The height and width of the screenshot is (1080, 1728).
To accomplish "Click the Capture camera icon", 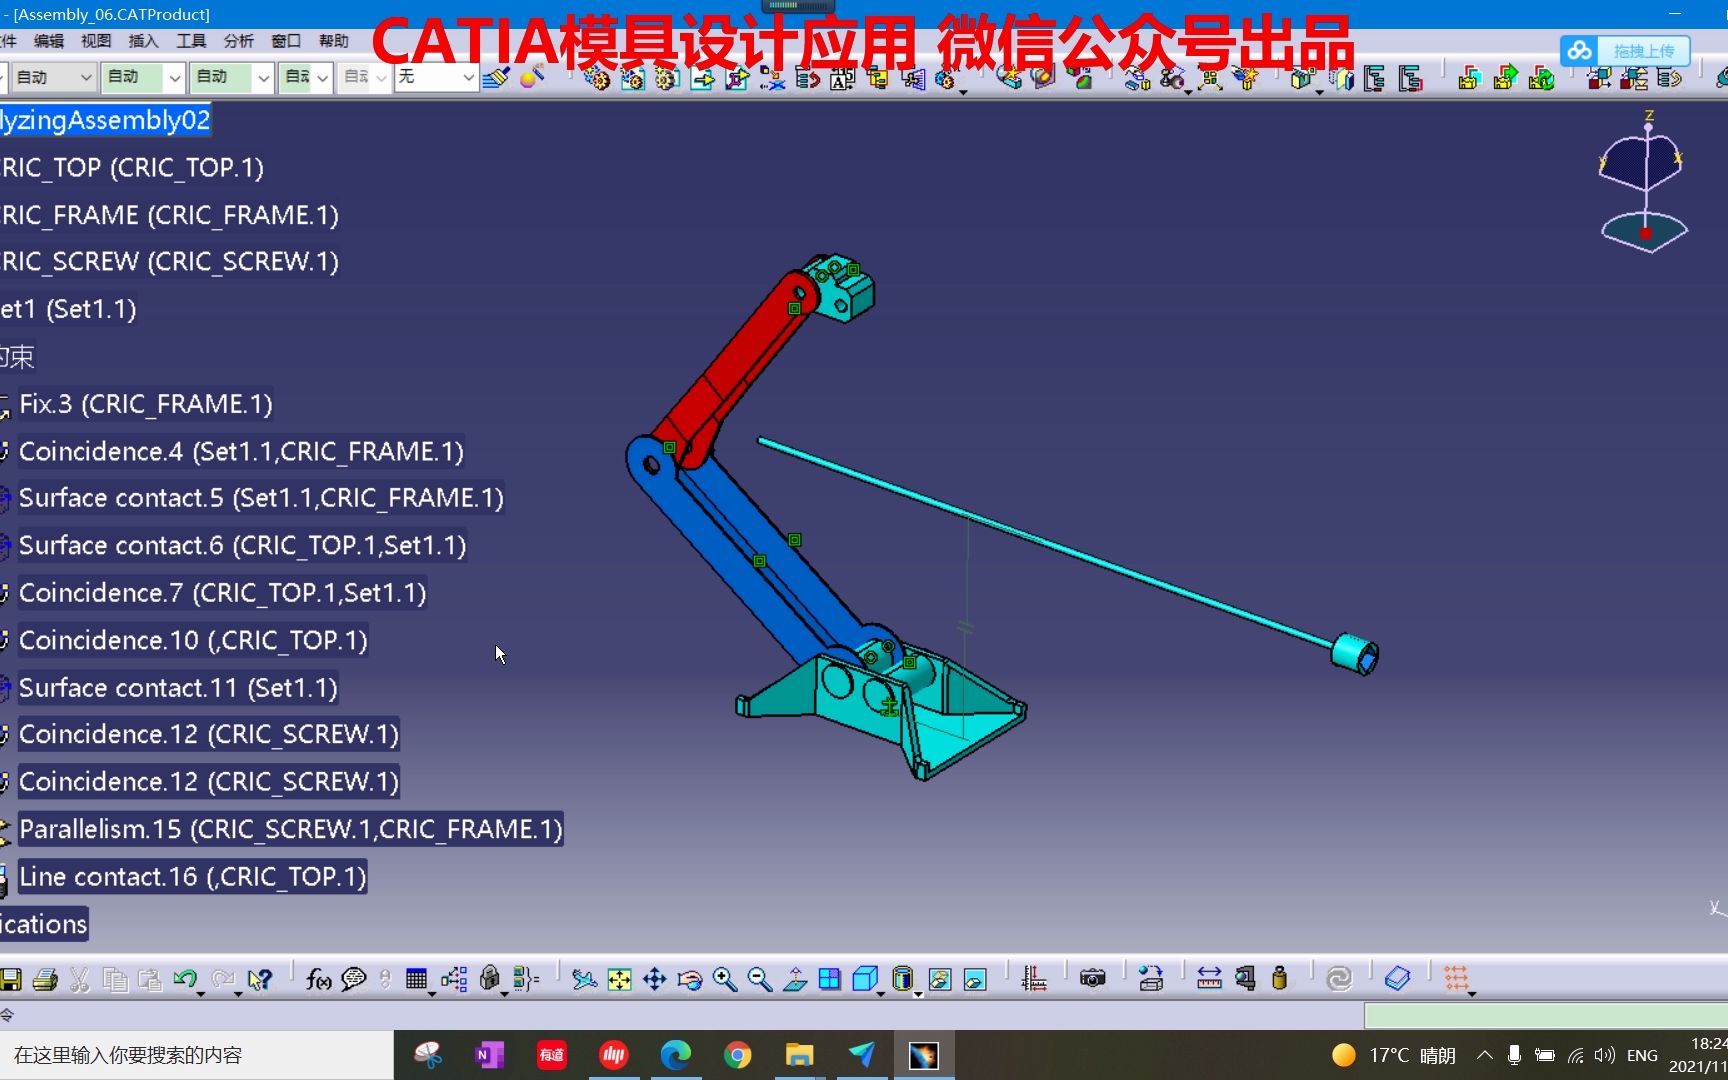I will tap(1093, 979).
